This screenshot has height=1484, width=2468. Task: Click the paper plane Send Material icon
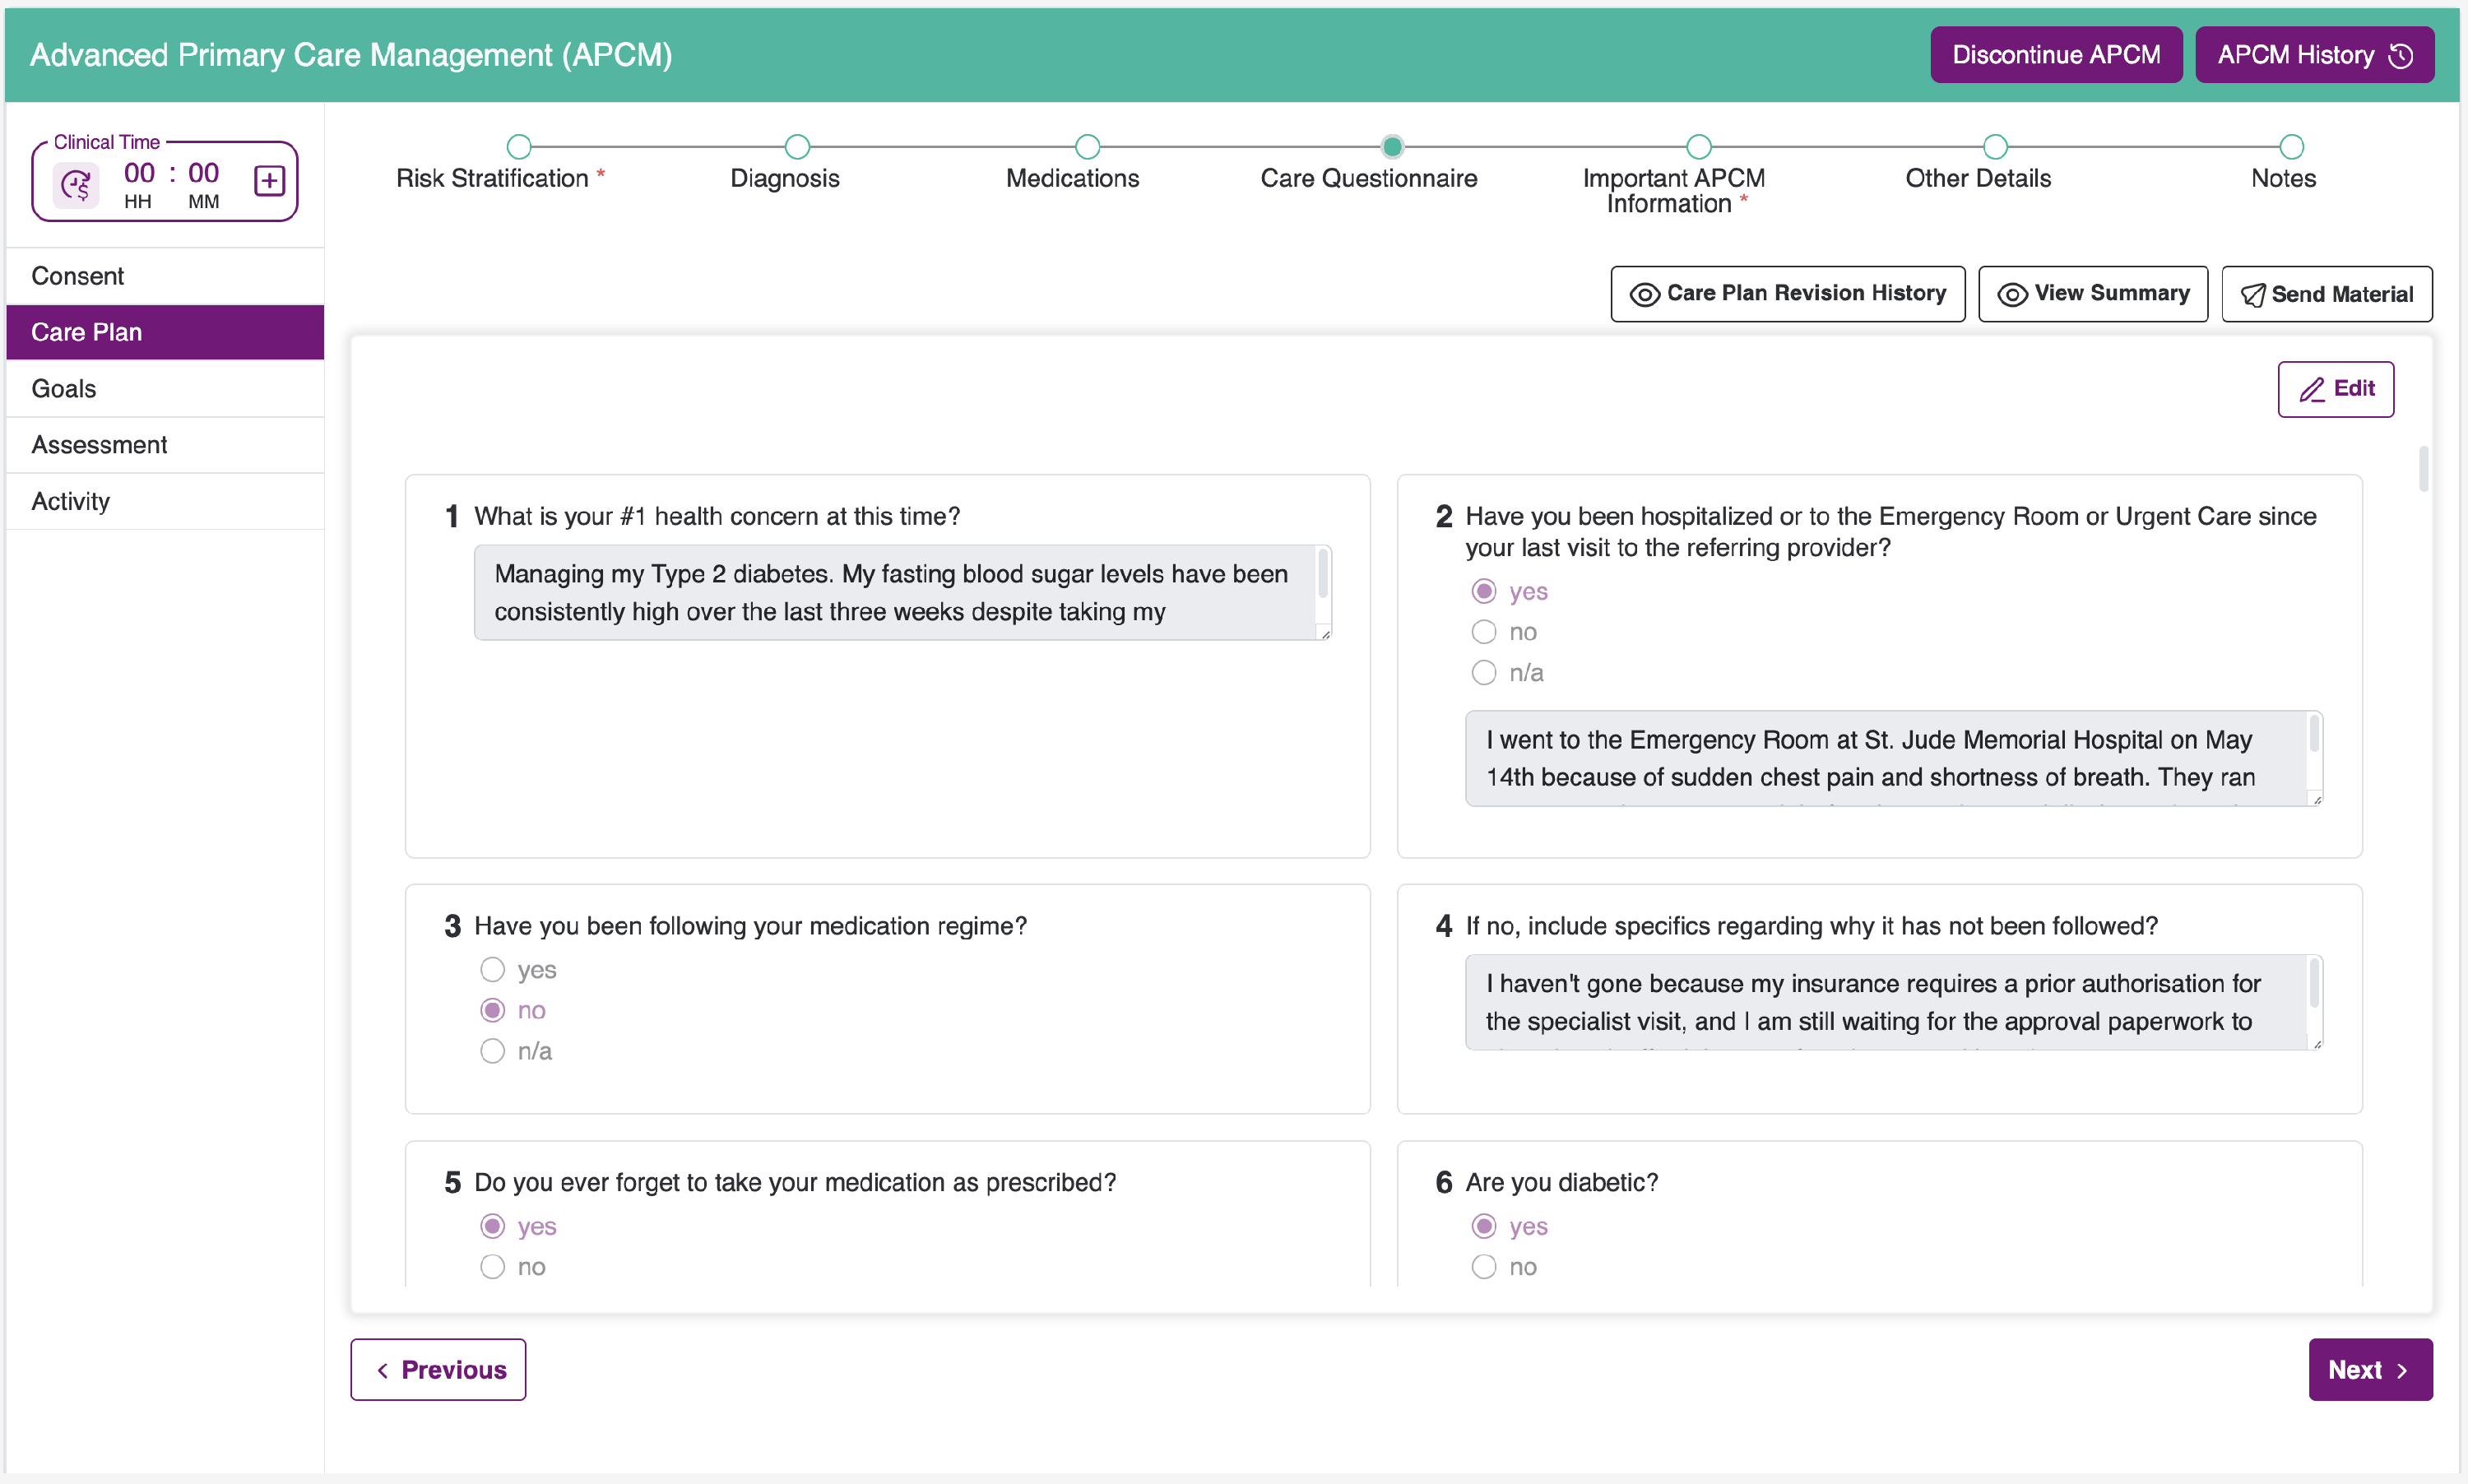pos(2253,295)
